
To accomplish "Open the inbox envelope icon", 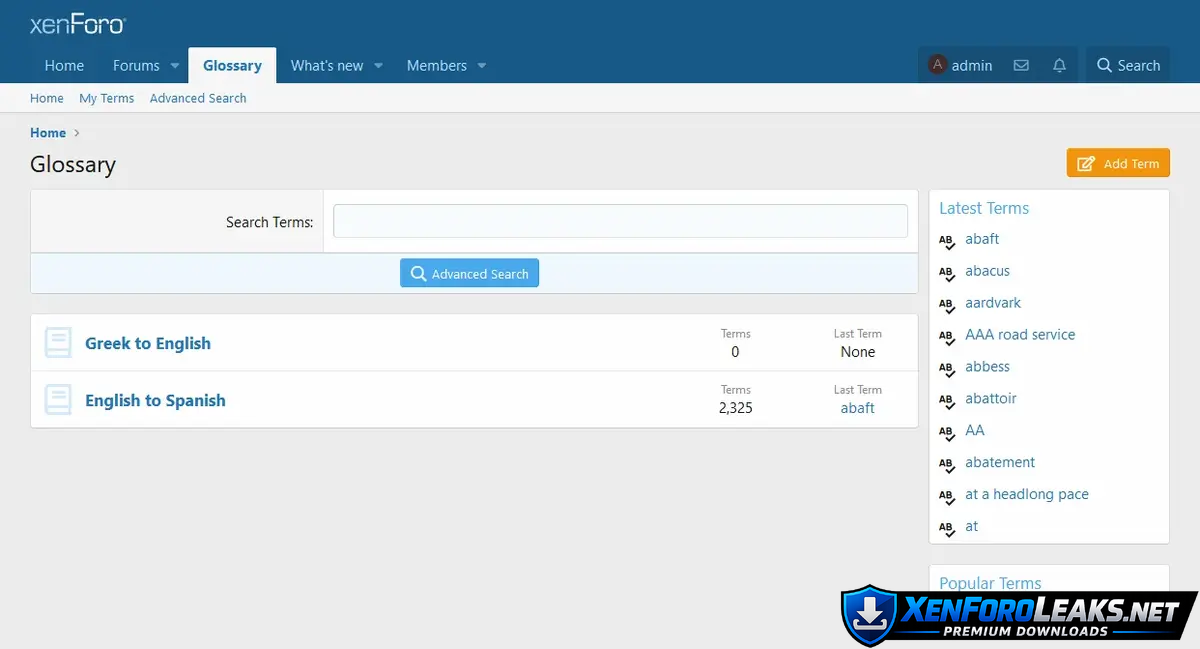I will (x=1021, y=66).
